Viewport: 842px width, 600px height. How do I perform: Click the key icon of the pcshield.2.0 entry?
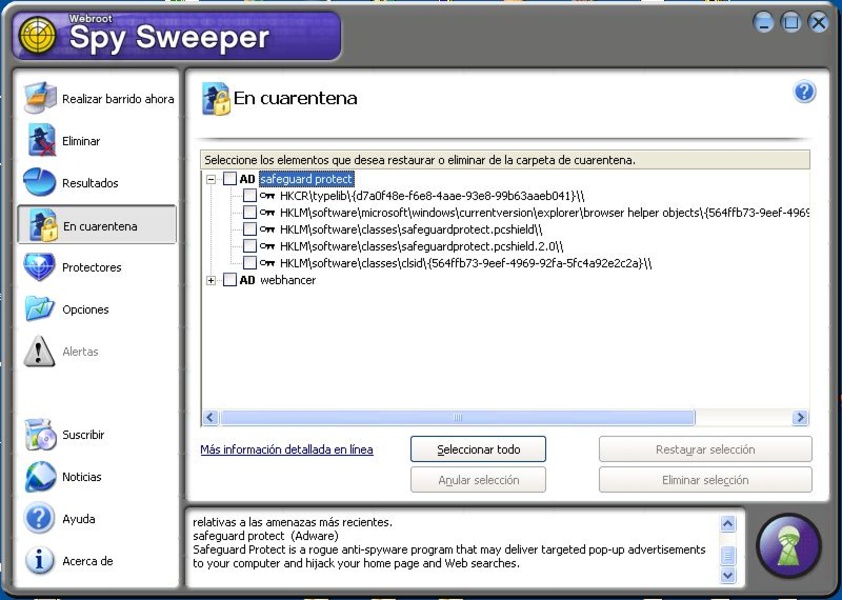(267, 246)
